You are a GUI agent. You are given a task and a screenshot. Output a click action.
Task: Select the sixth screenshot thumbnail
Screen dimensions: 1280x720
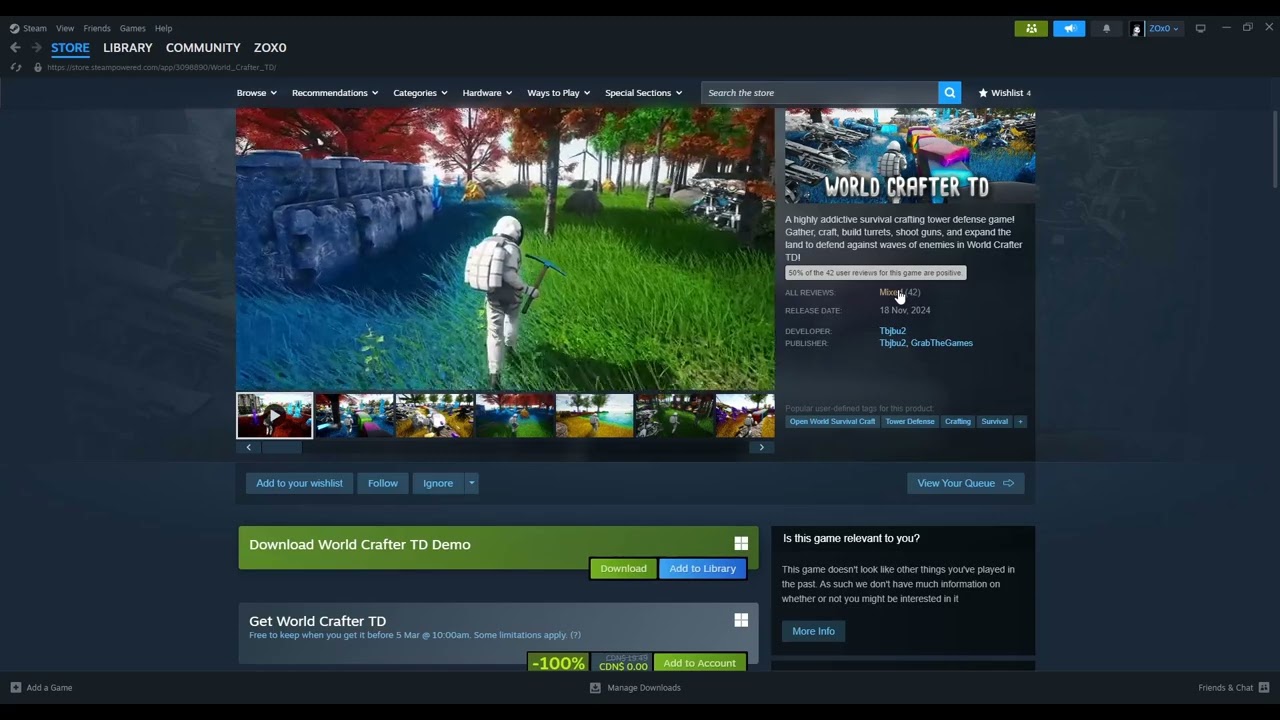674,415
